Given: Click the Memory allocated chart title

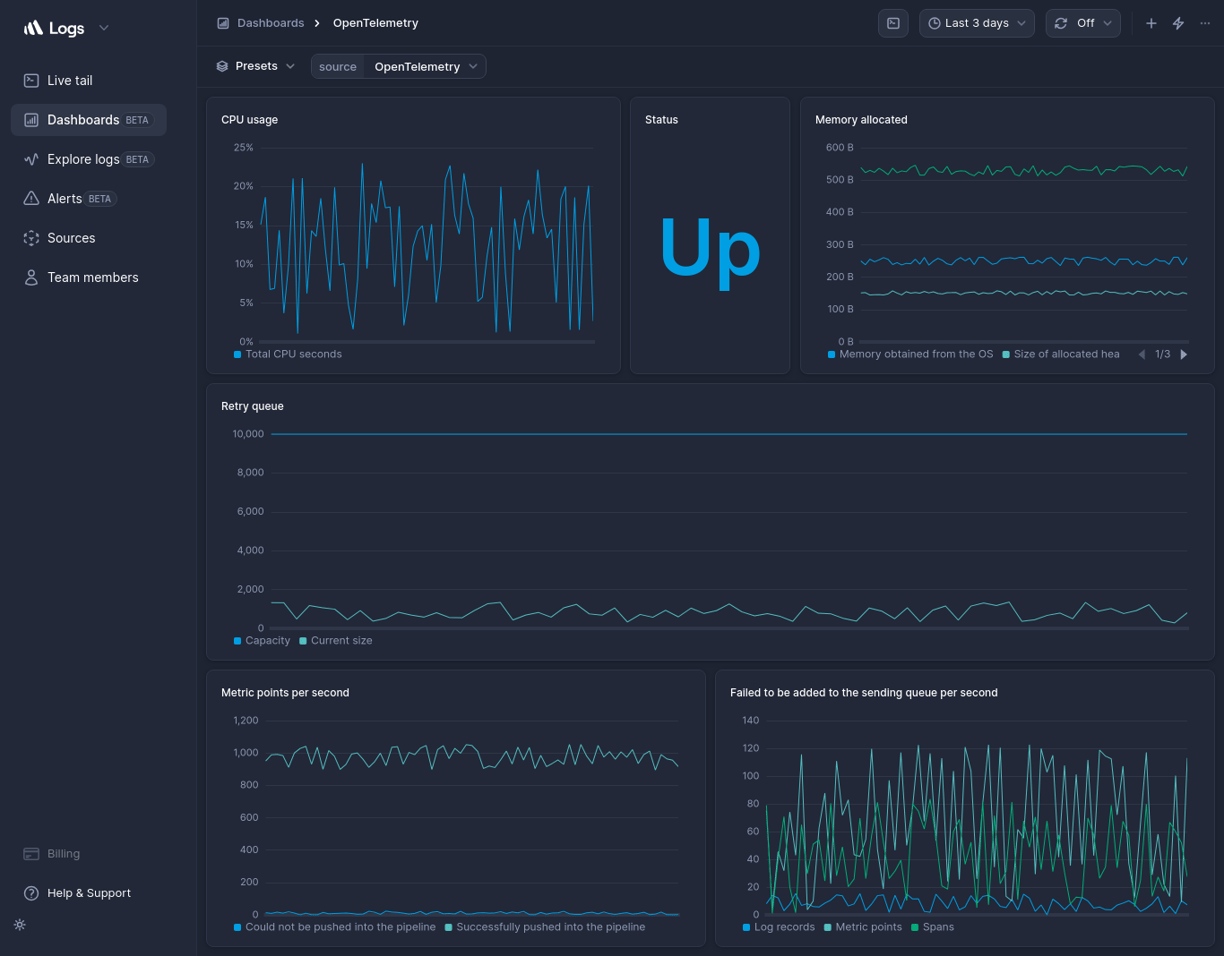Looking at the screenshot, I should click(861, 120).
